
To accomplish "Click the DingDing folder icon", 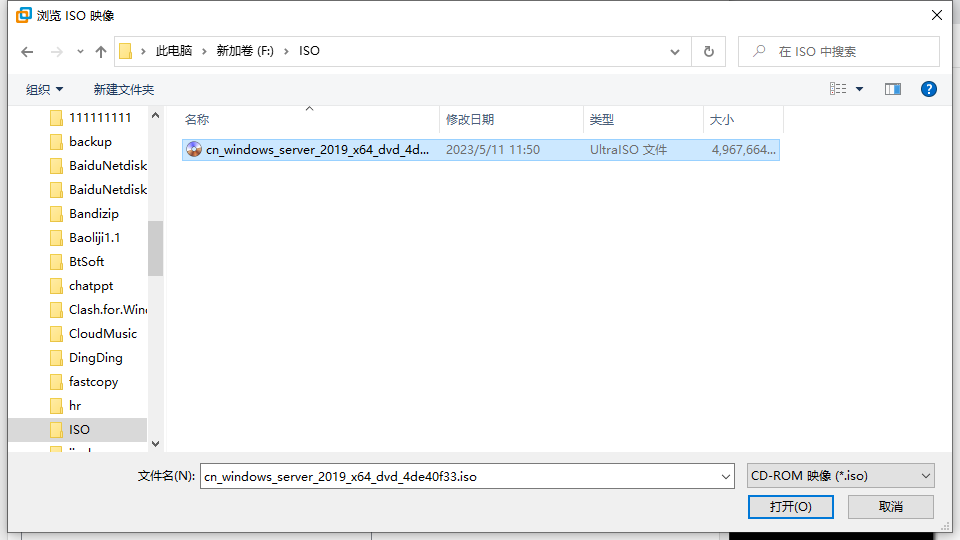I will click(56, 358).
